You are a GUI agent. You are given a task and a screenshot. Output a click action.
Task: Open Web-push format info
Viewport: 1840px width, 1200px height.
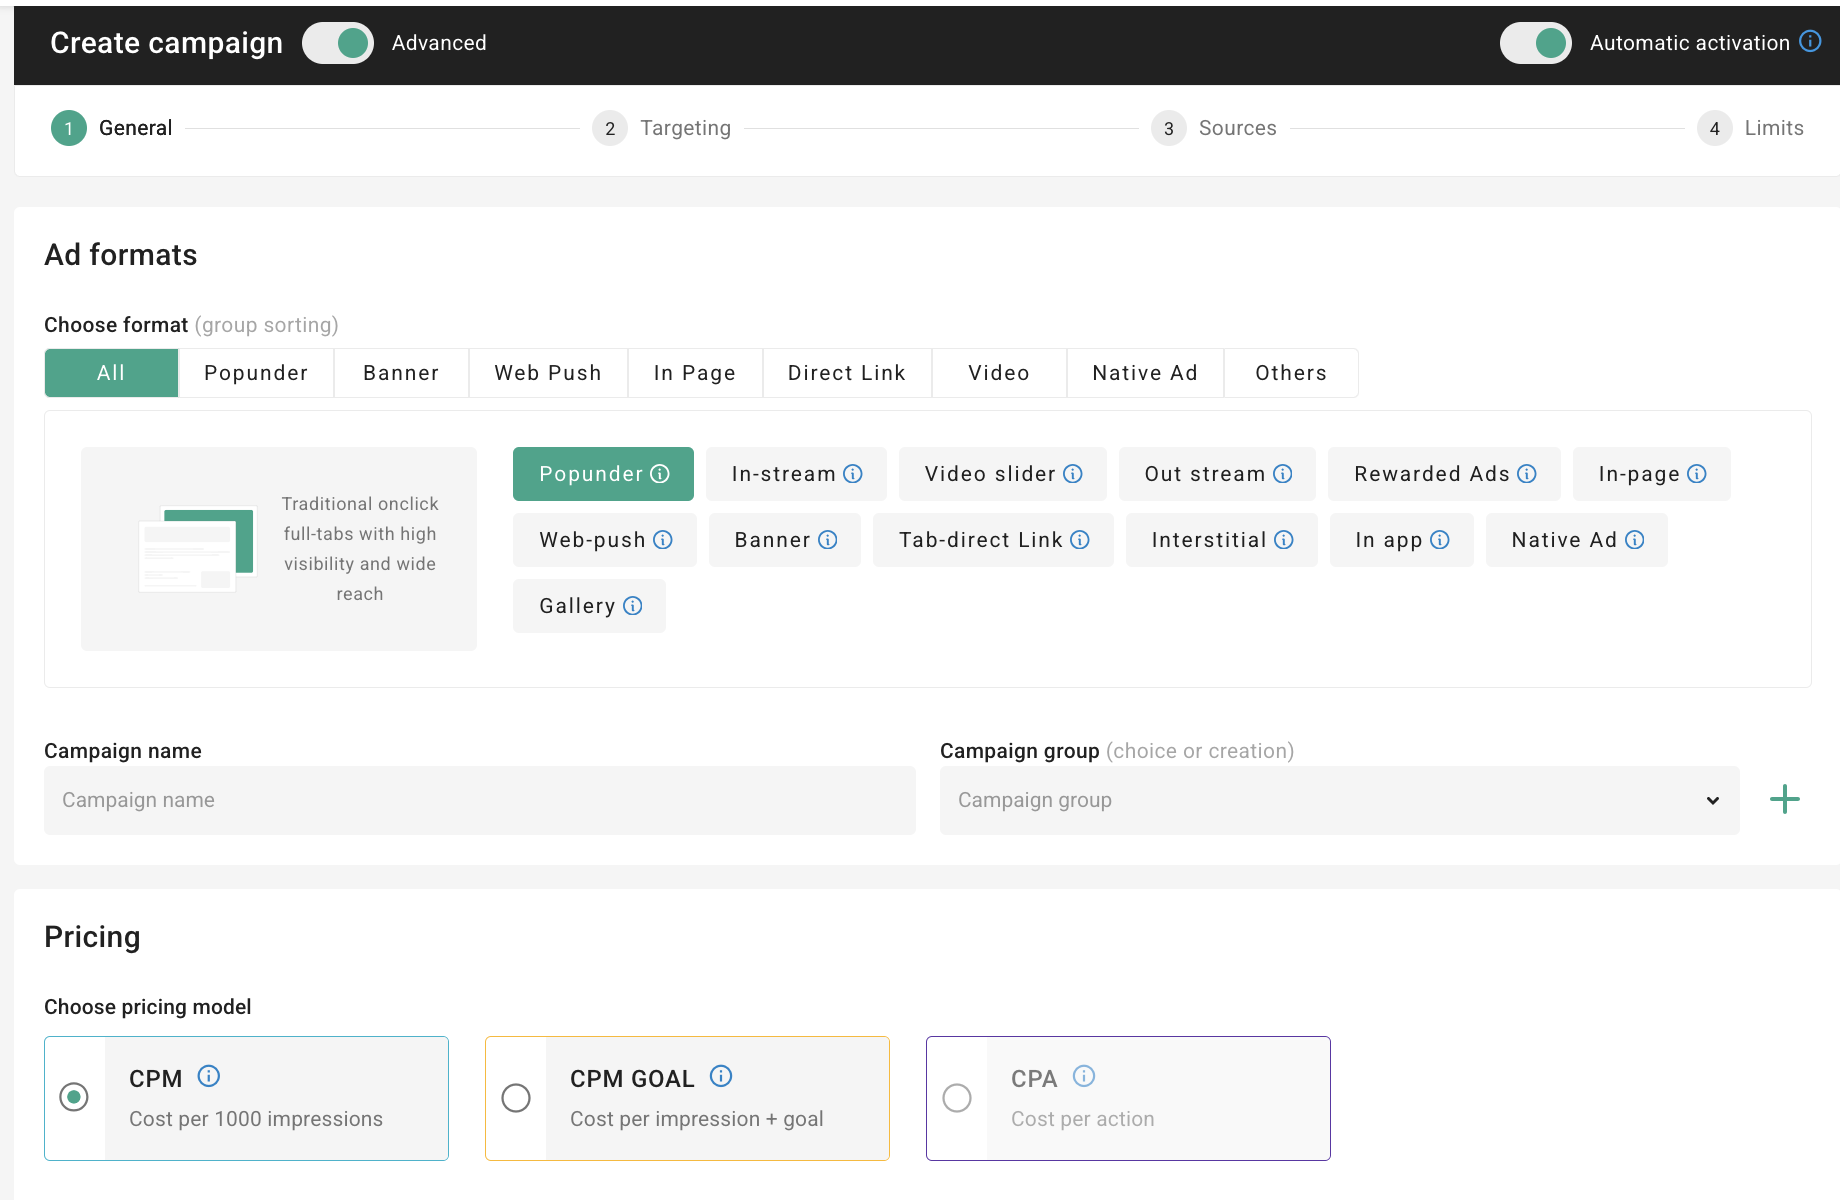click(x=663, y=540)
